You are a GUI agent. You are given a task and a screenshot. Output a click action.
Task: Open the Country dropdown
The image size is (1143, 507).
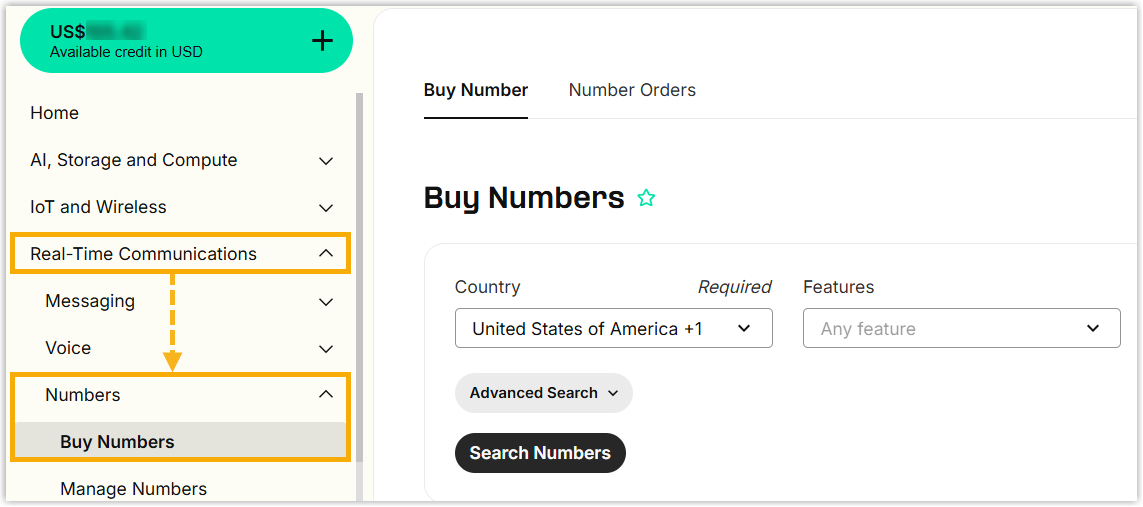point(613,329)
